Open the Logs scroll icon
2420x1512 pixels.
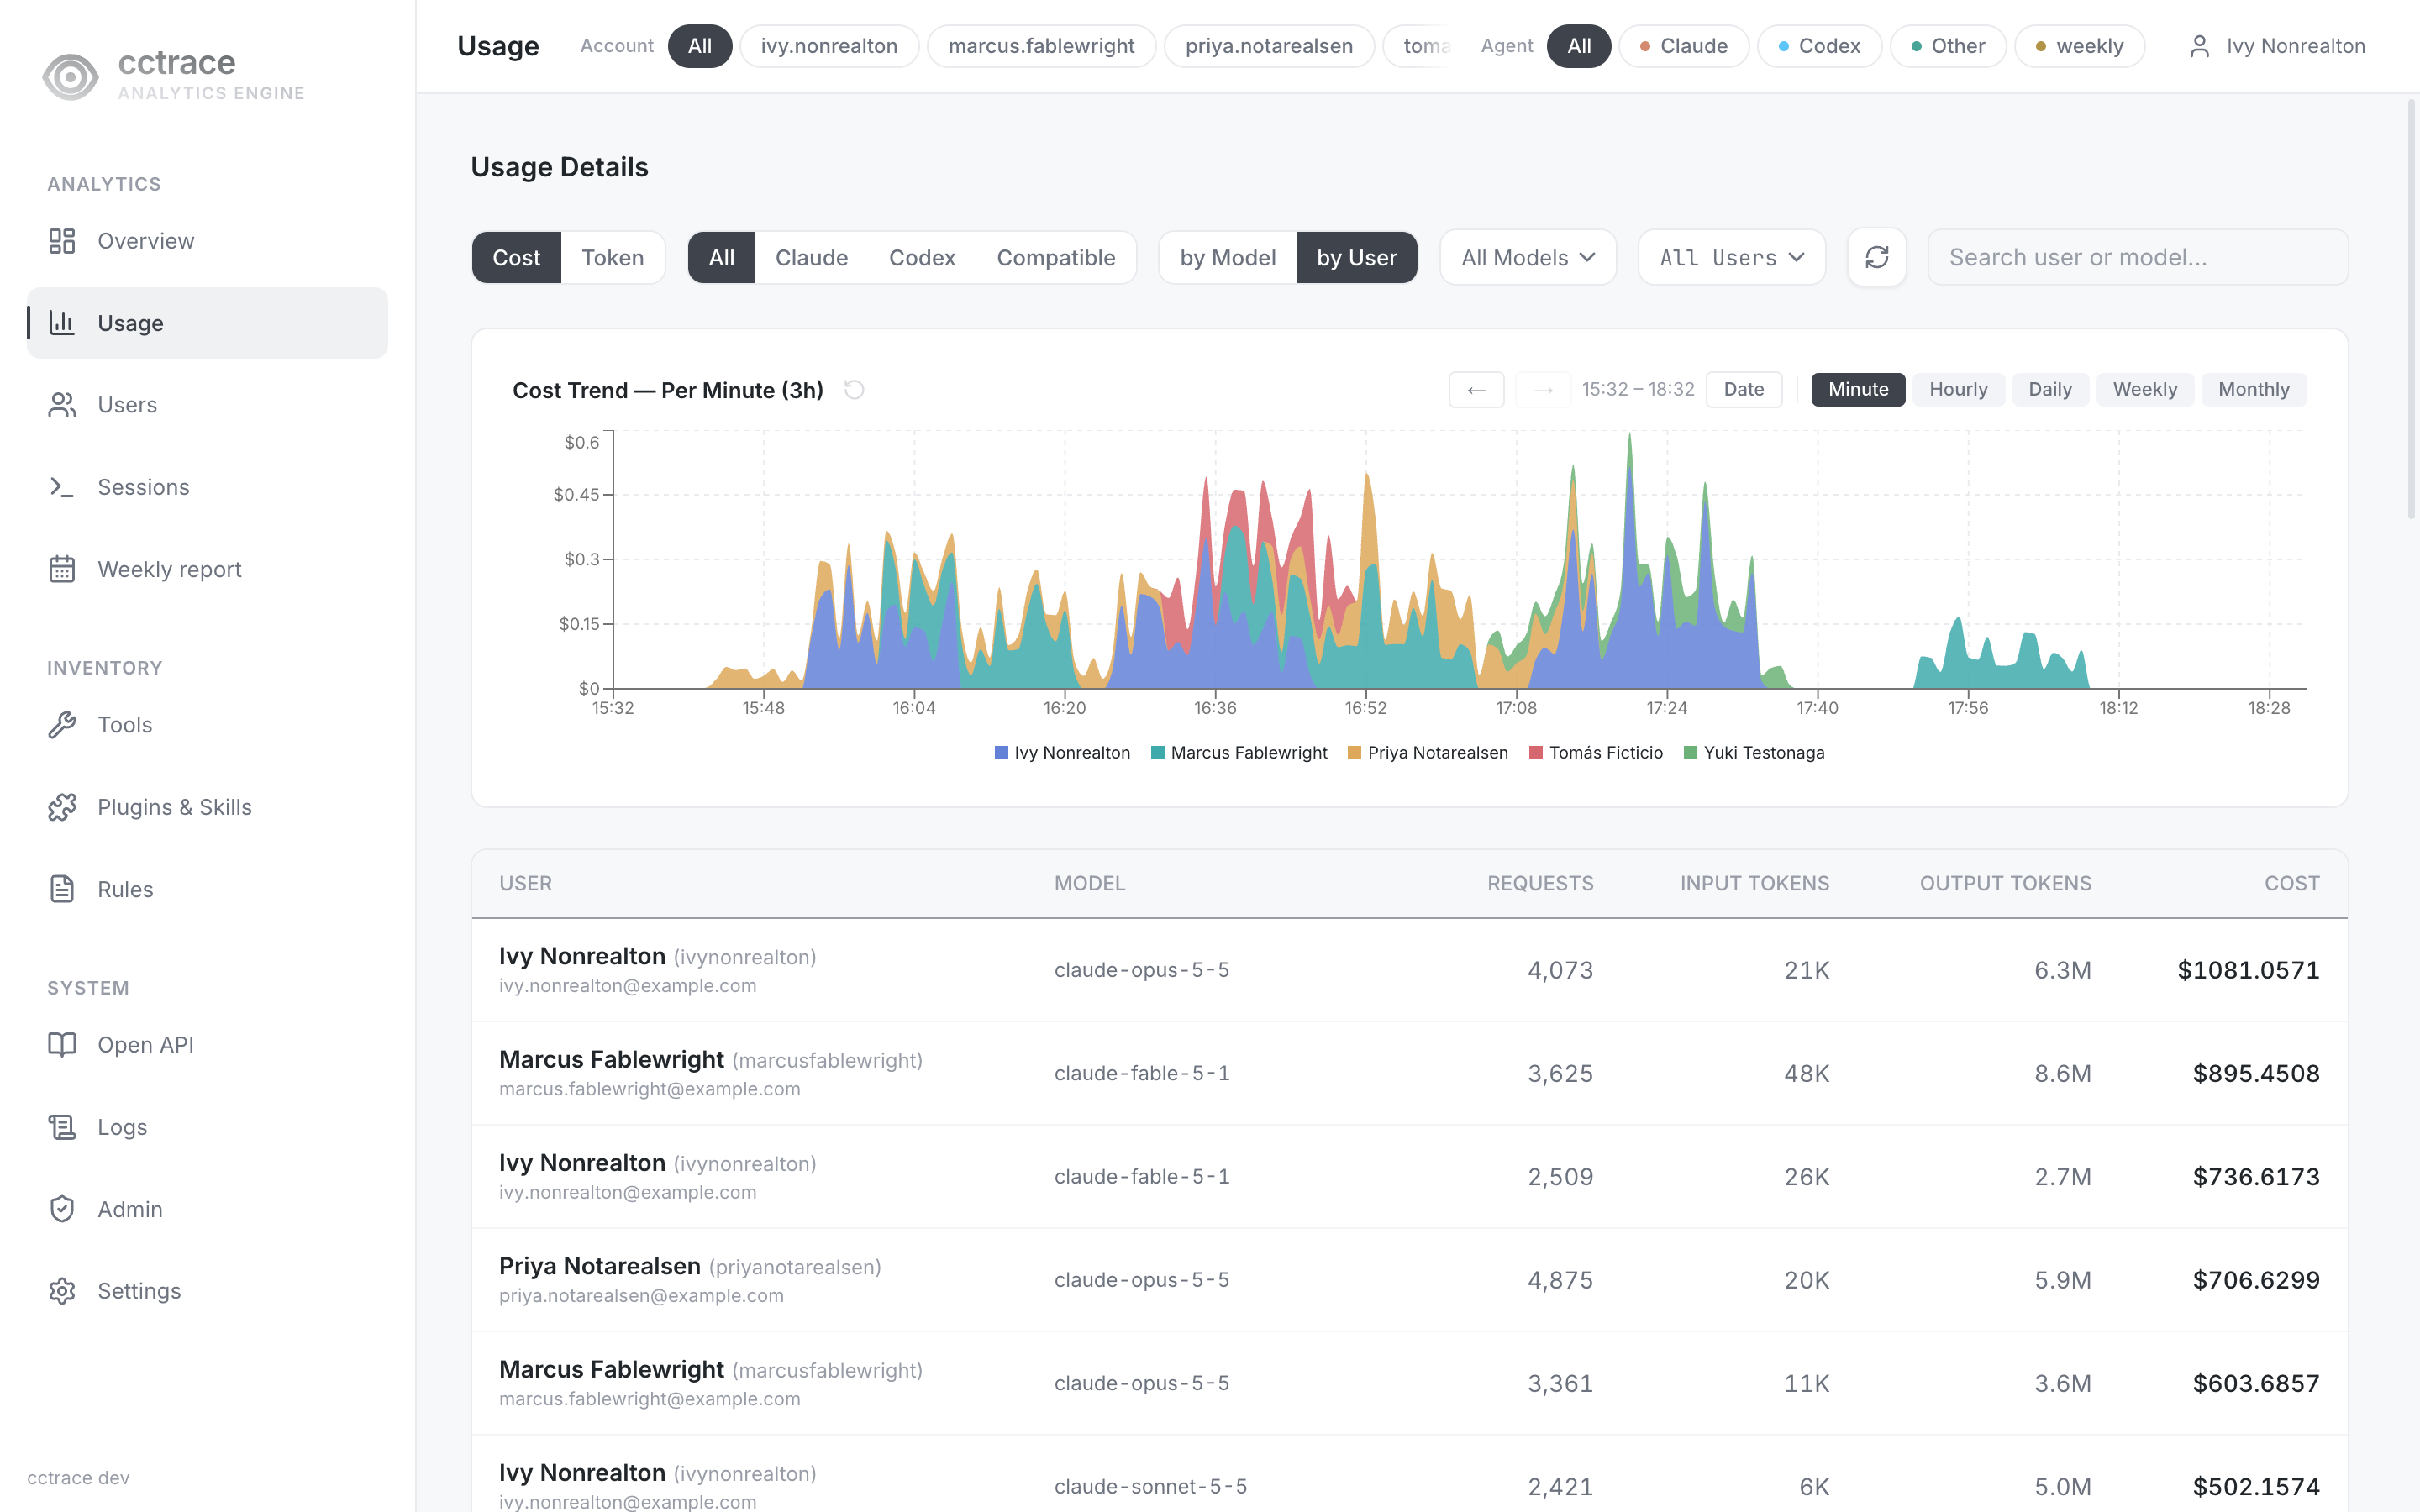[x=62, y=1127]
